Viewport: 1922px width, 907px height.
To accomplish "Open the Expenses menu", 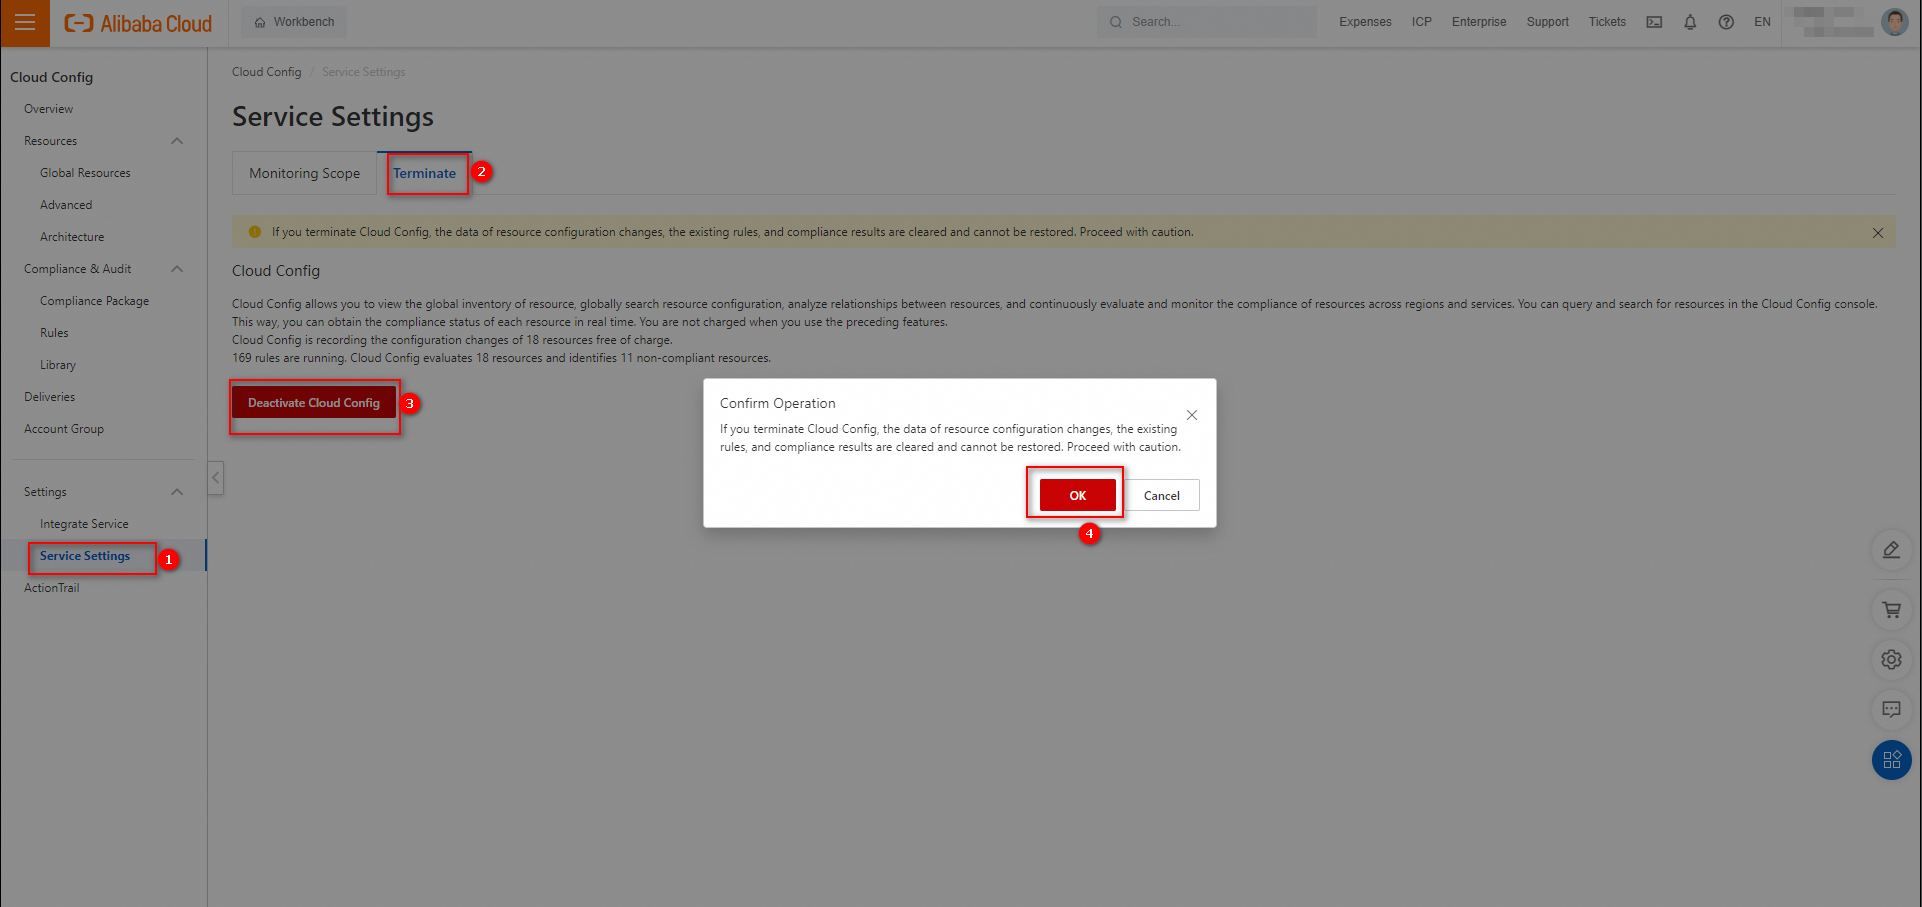I will (x=1365, y=22).
